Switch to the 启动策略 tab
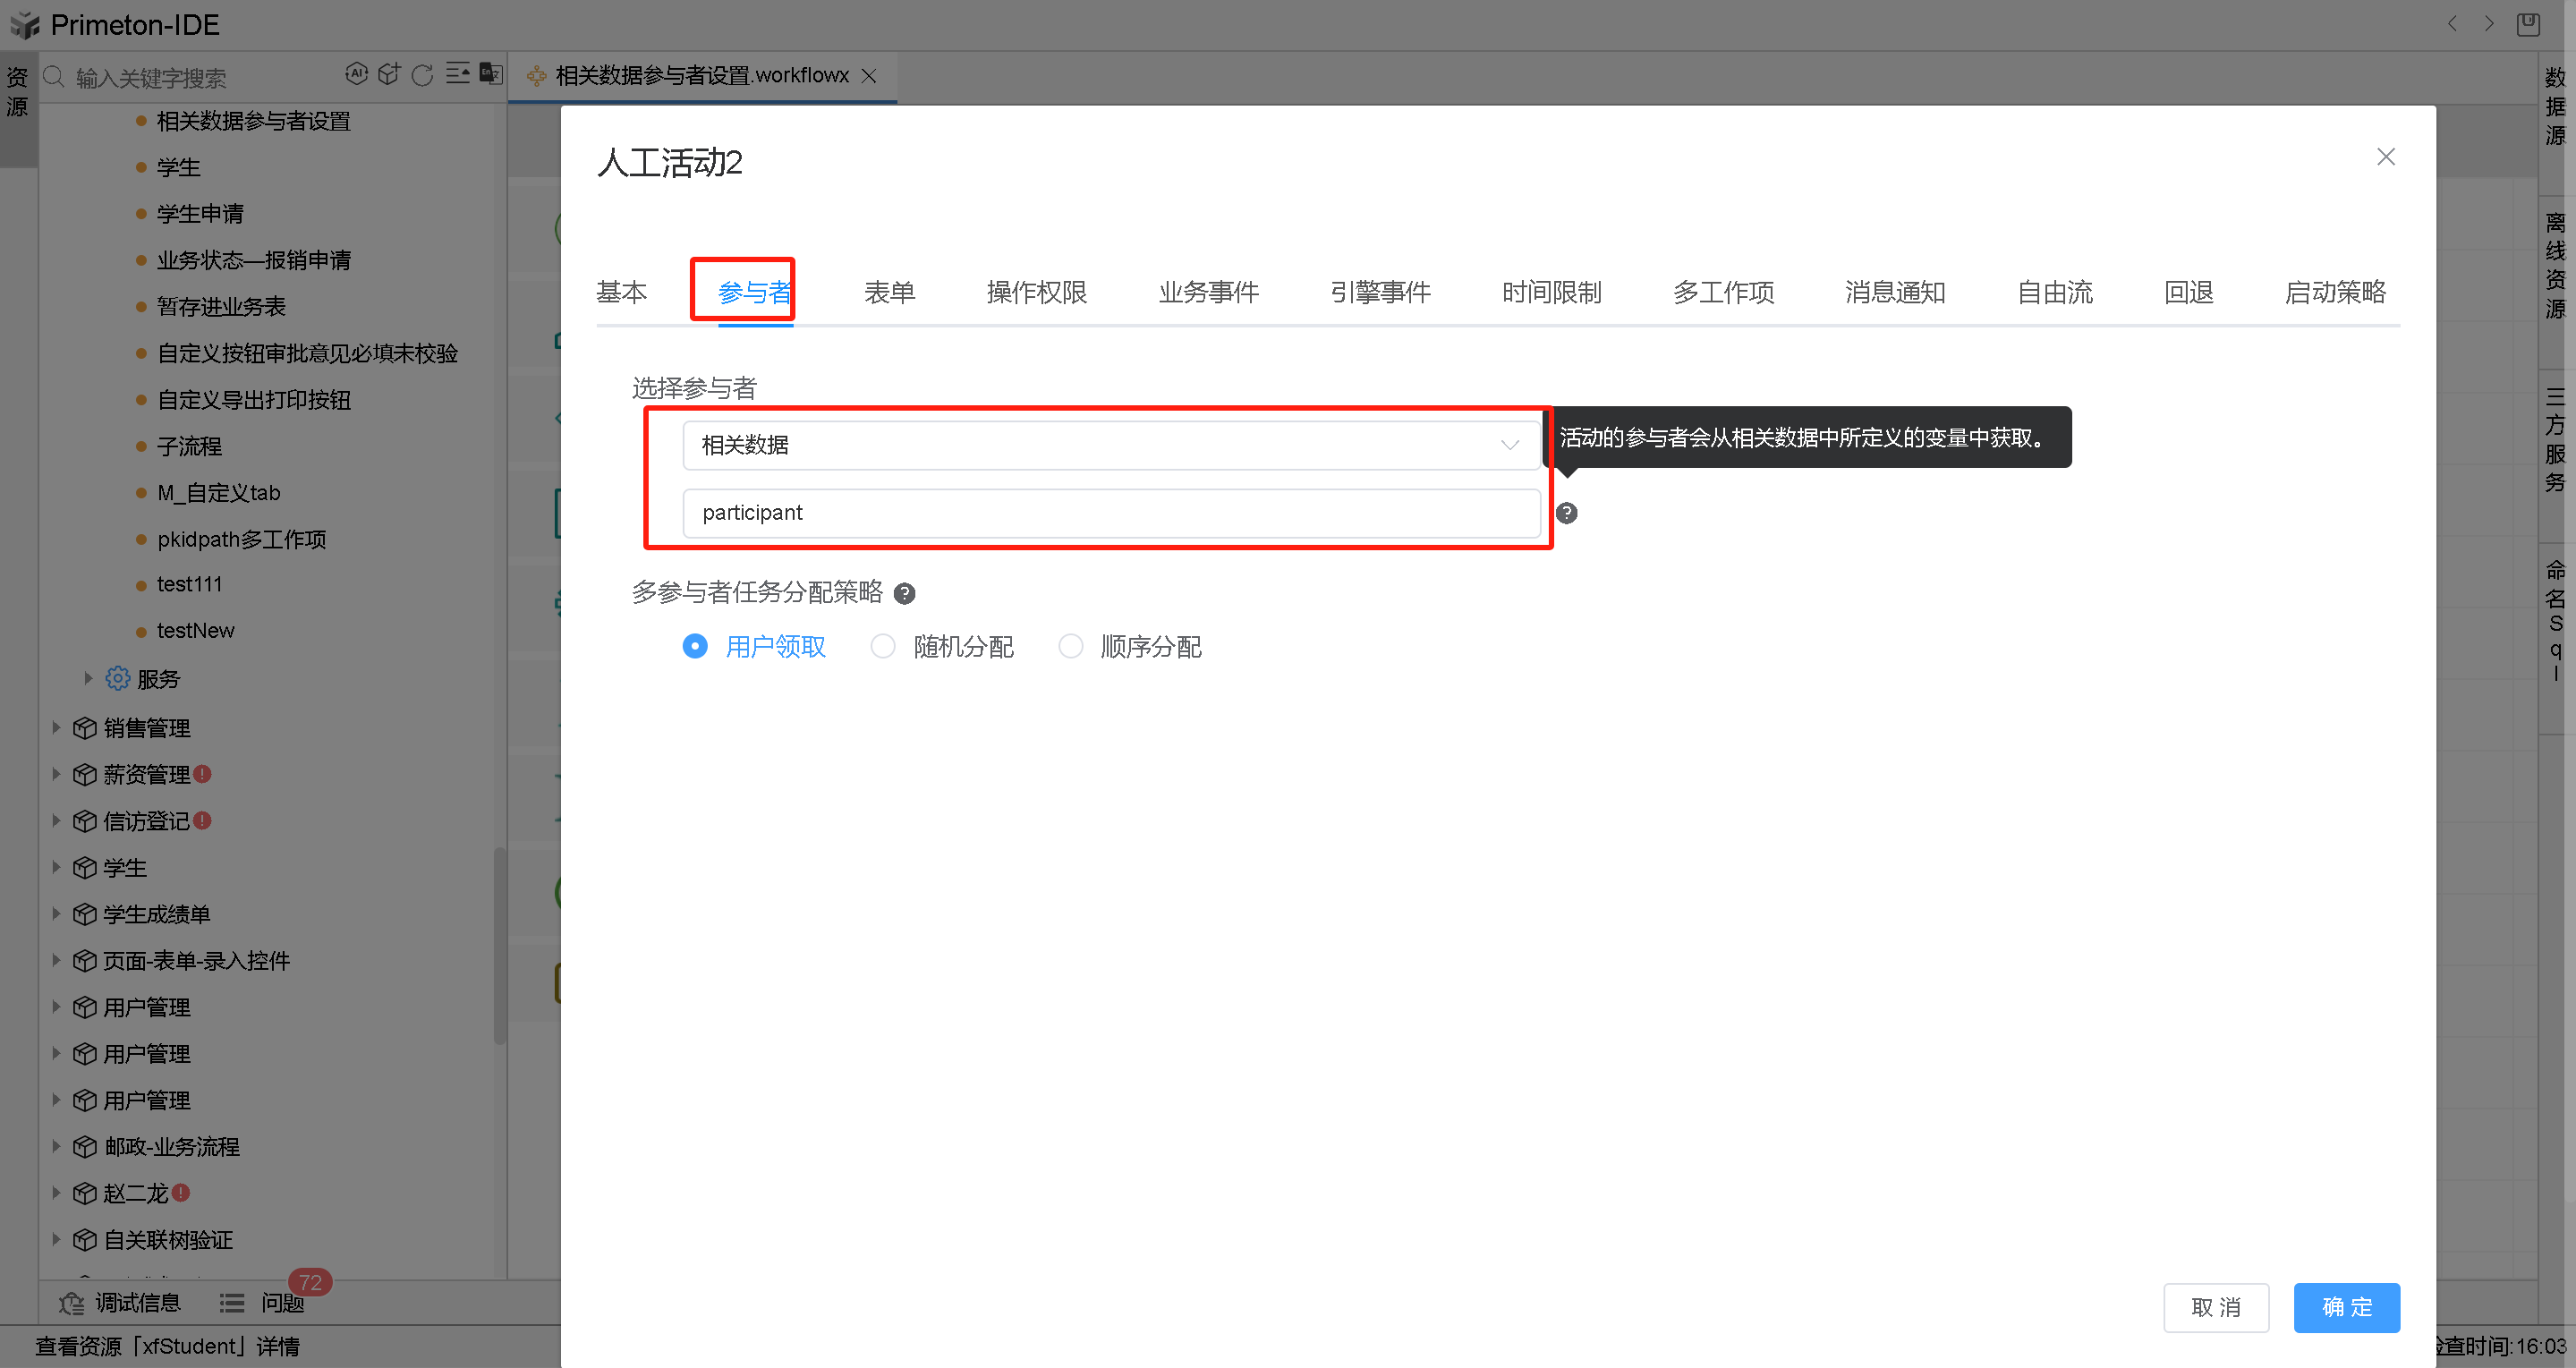Screen dimensions: 2576x1368 [2334, 291]
